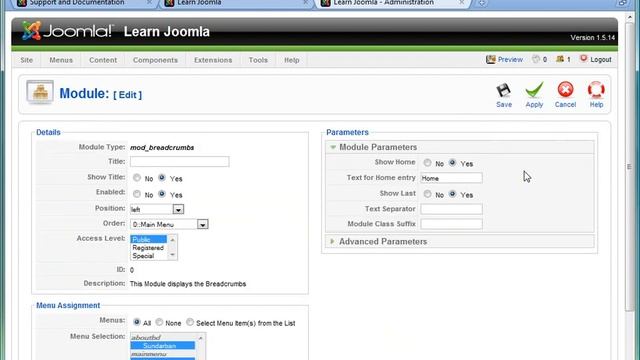
Task: Click the up arrow of Menu Selection list
Action: [200, 338]
